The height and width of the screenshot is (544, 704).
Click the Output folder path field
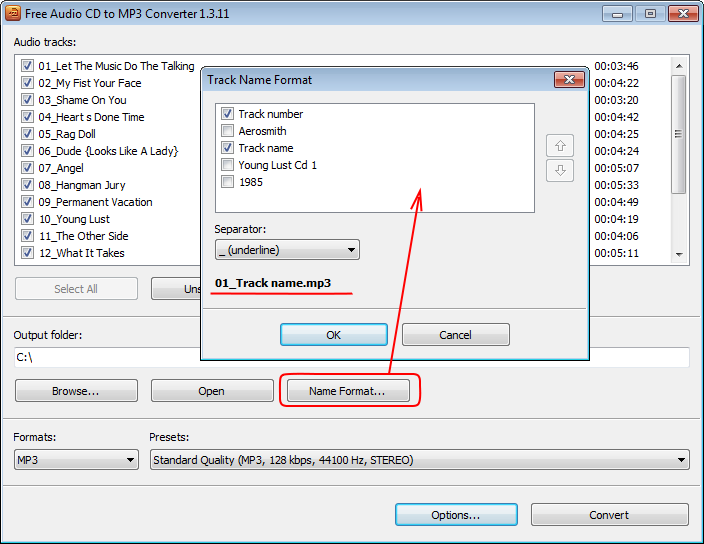pos(352,357)
